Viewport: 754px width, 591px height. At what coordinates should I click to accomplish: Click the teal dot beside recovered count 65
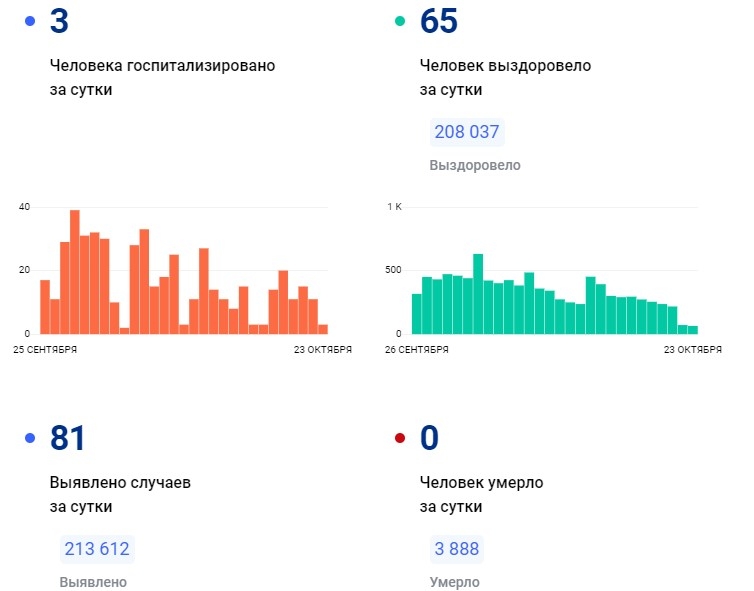400,20
